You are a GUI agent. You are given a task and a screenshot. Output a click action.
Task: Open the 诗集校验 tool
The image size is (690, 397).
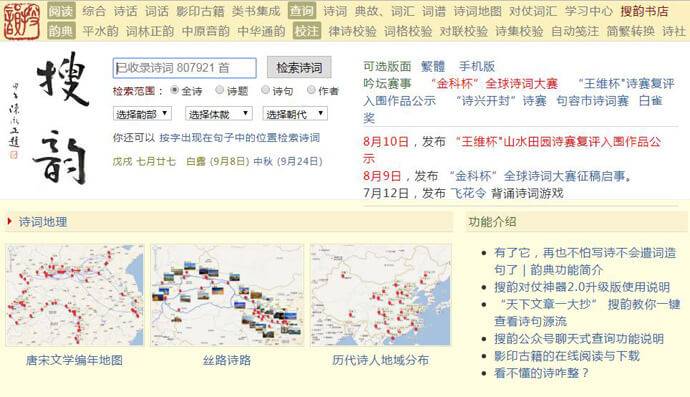pyautogui.click(x=519, y=31)
